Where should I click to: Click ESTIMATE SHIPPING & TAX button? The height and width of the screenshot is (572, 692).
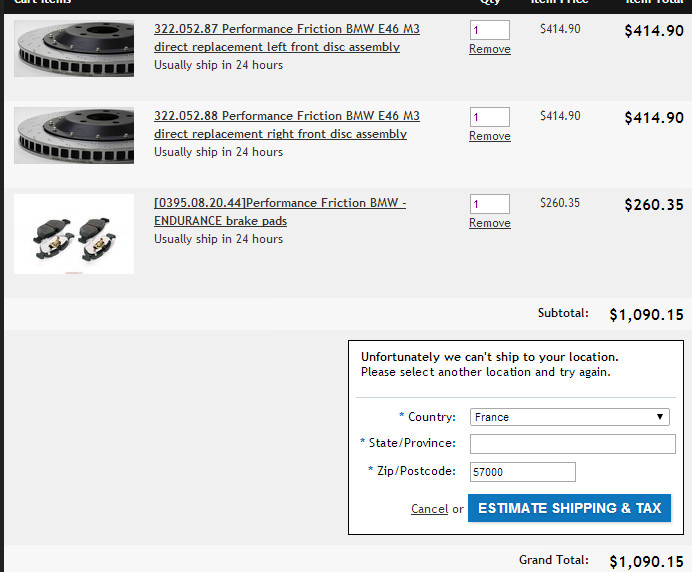[x=569, y=508]
